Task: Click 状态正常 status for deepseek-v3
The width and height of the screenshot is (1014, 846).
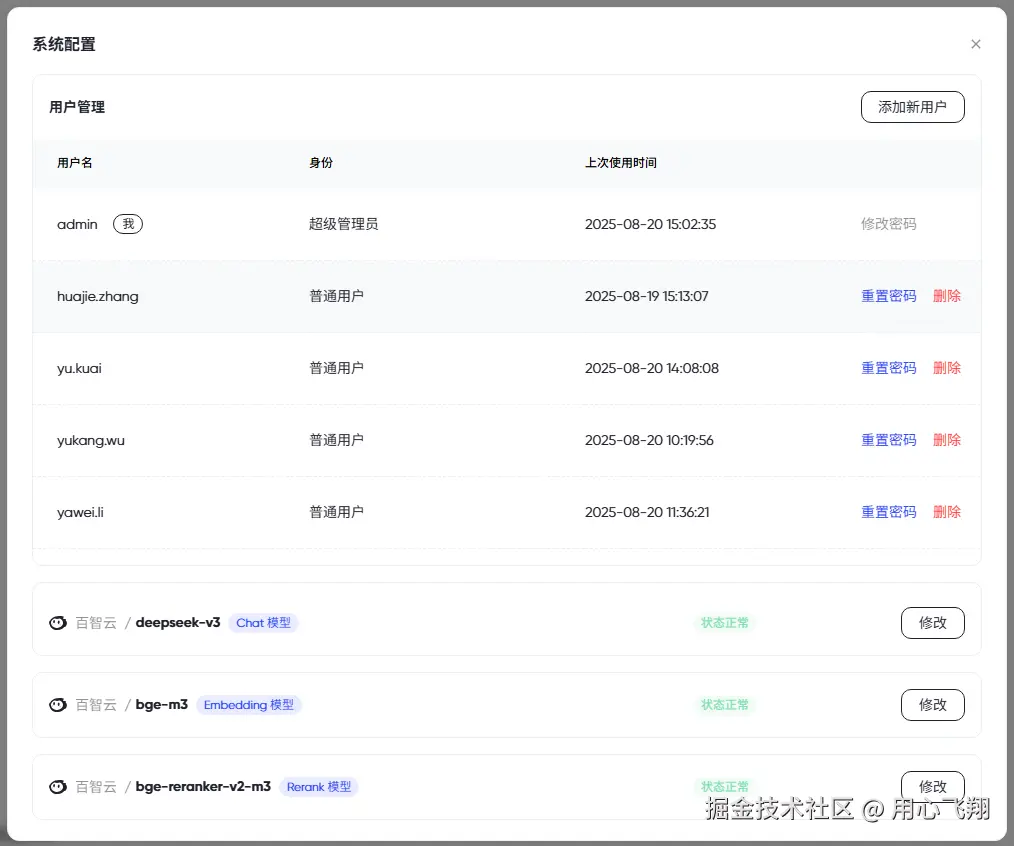Action: click(724, 623)
